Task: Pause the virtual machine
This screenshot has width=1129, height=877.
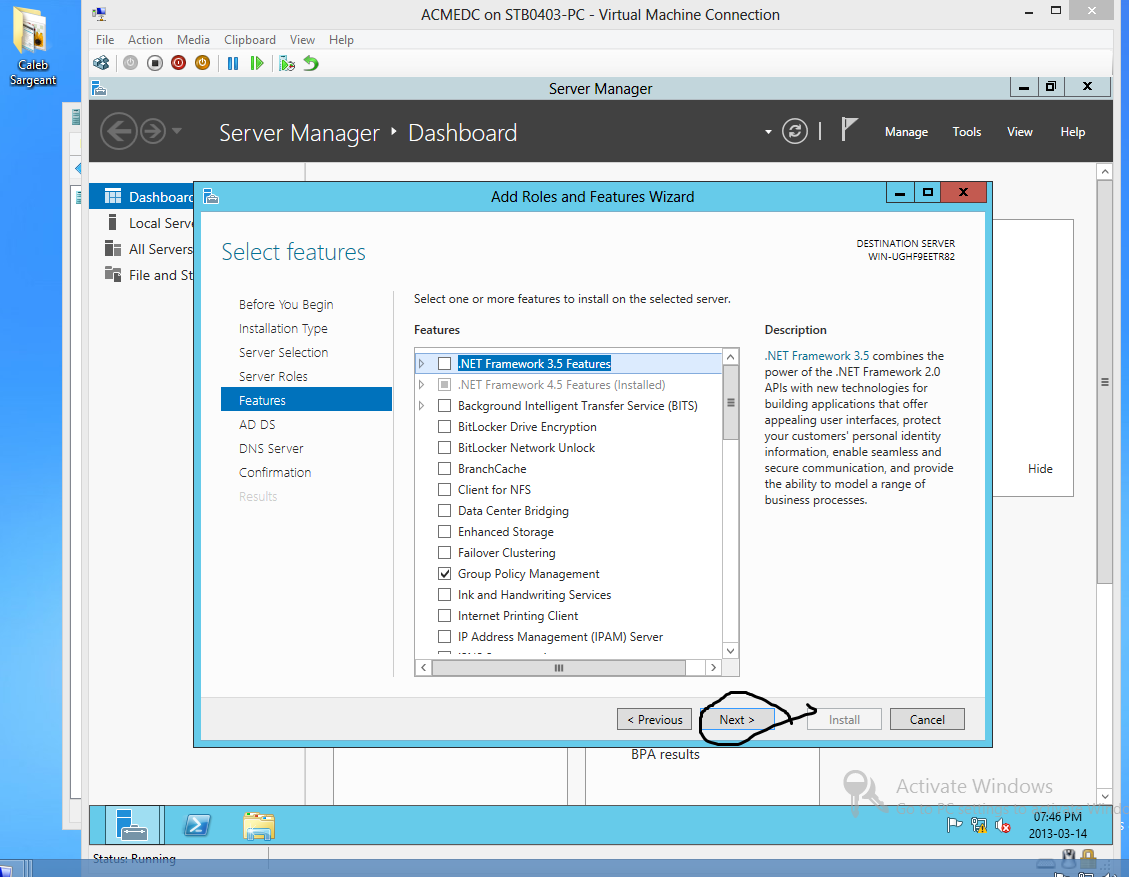Action: coord(233,63)
